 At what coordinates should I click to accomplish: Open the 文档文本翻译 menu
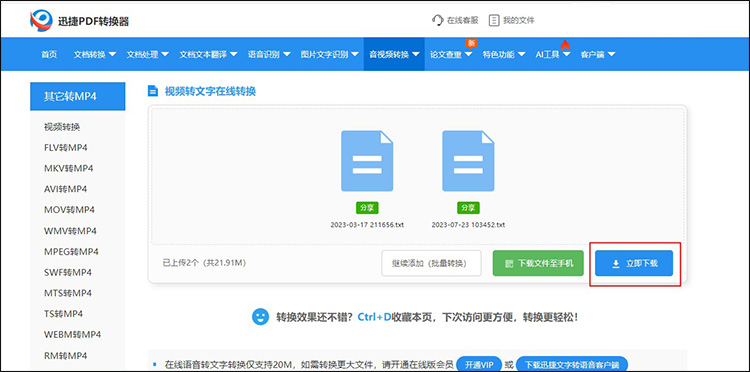pos(209,54)
